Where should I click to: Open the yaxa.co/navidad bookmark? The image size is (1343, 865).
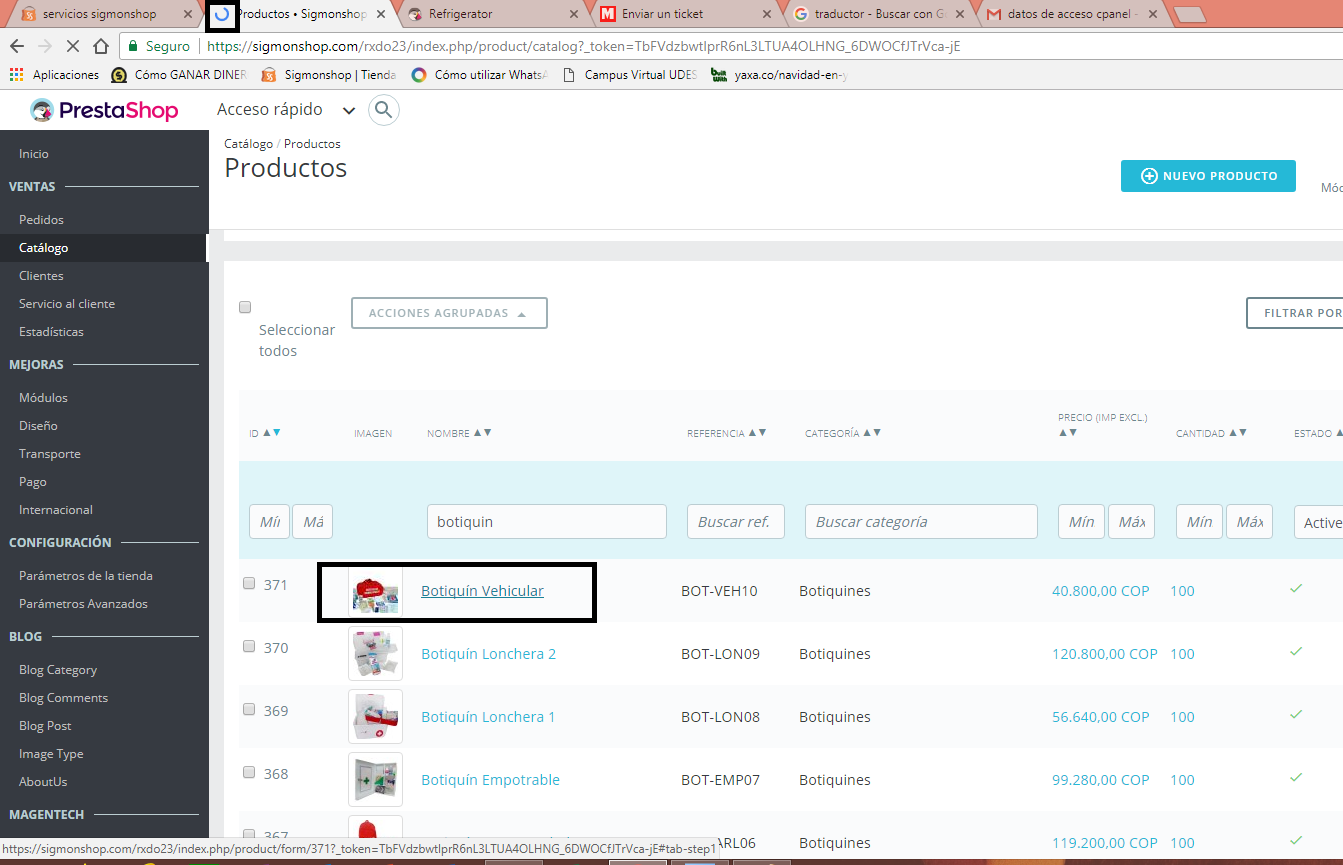click(779, 75)
